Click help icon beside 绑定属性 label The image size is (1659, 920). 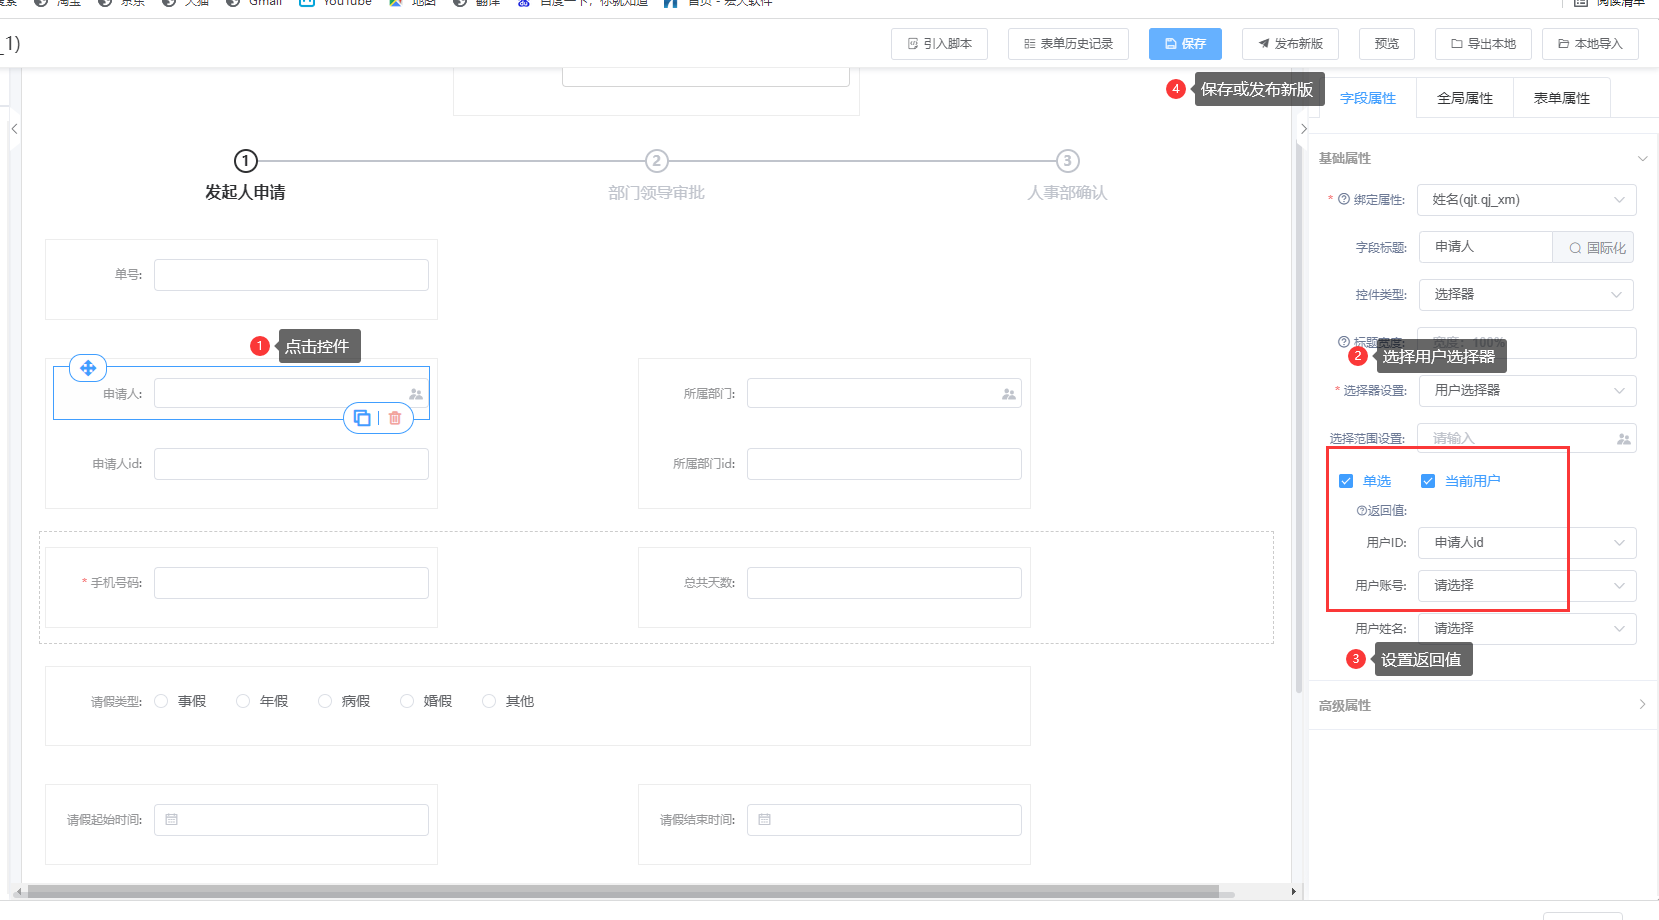tap(1344, 200)
